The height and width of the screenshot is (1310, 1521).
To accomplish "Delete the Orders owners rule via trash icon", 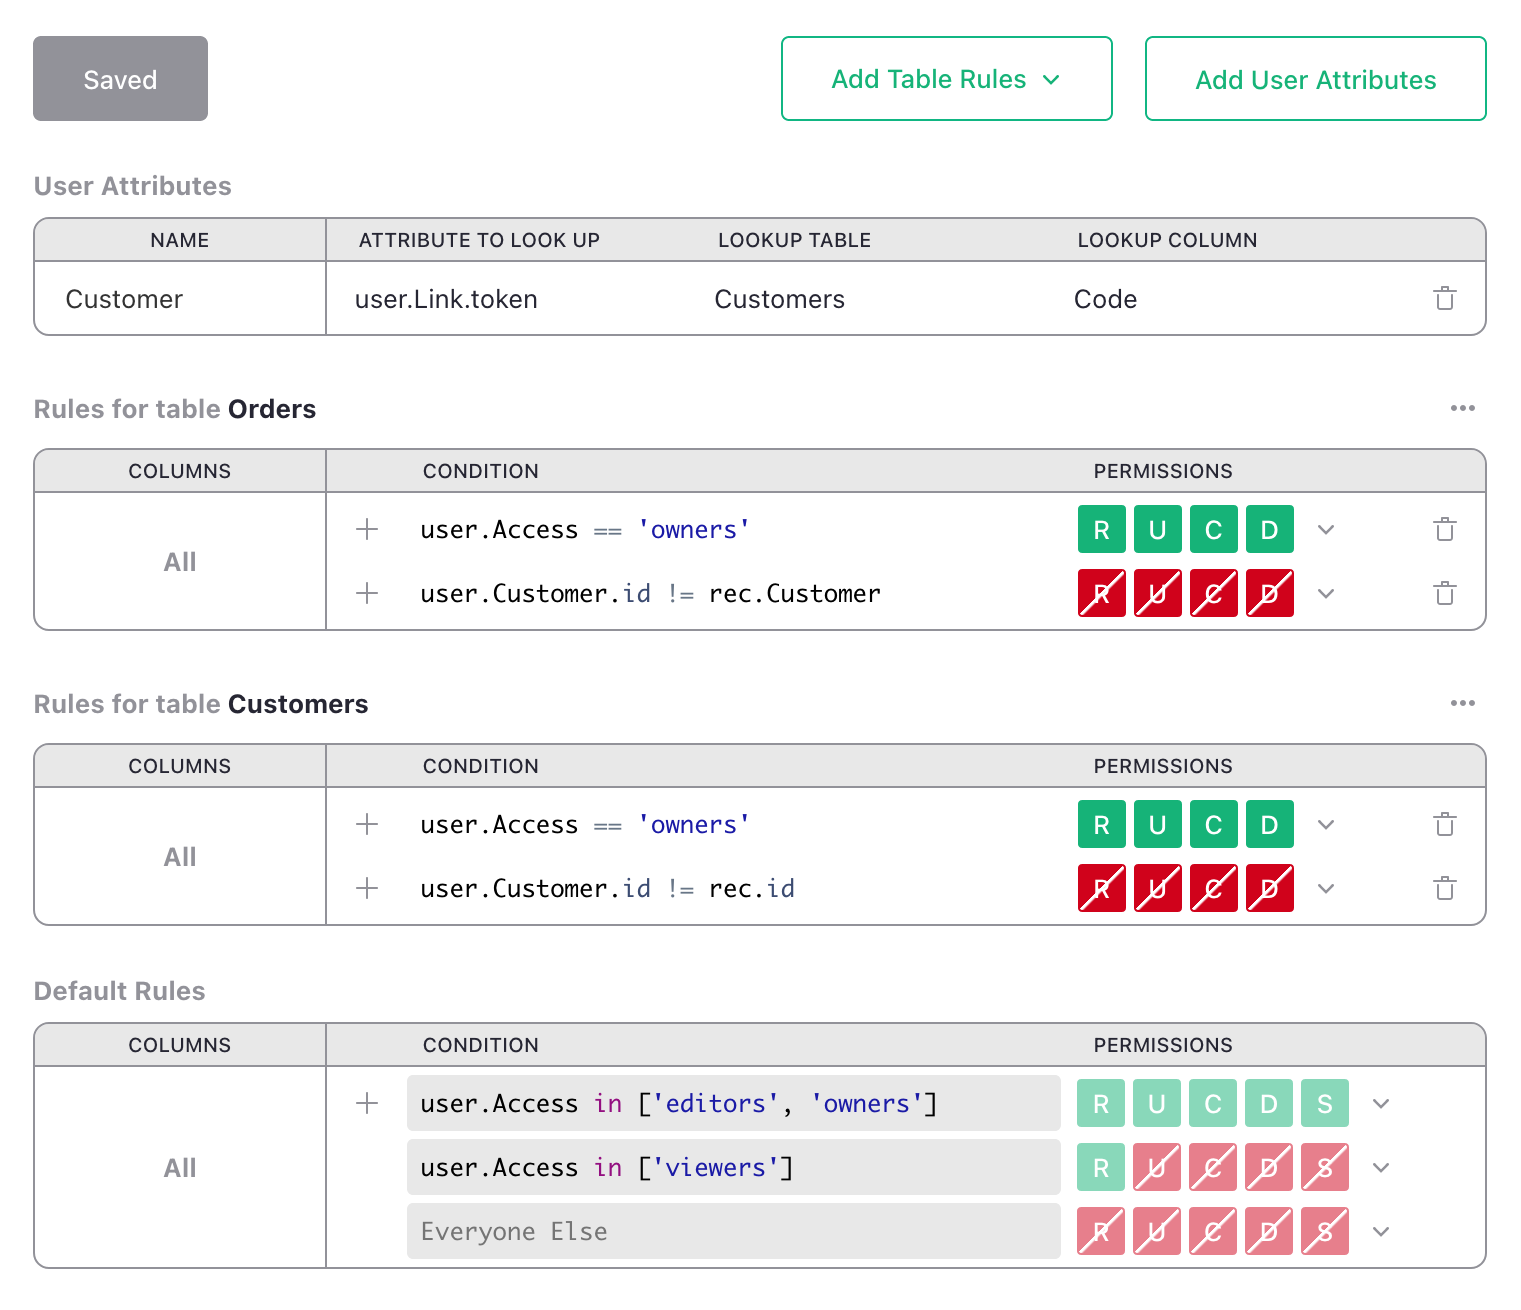I will click(x=1444, y=530).
